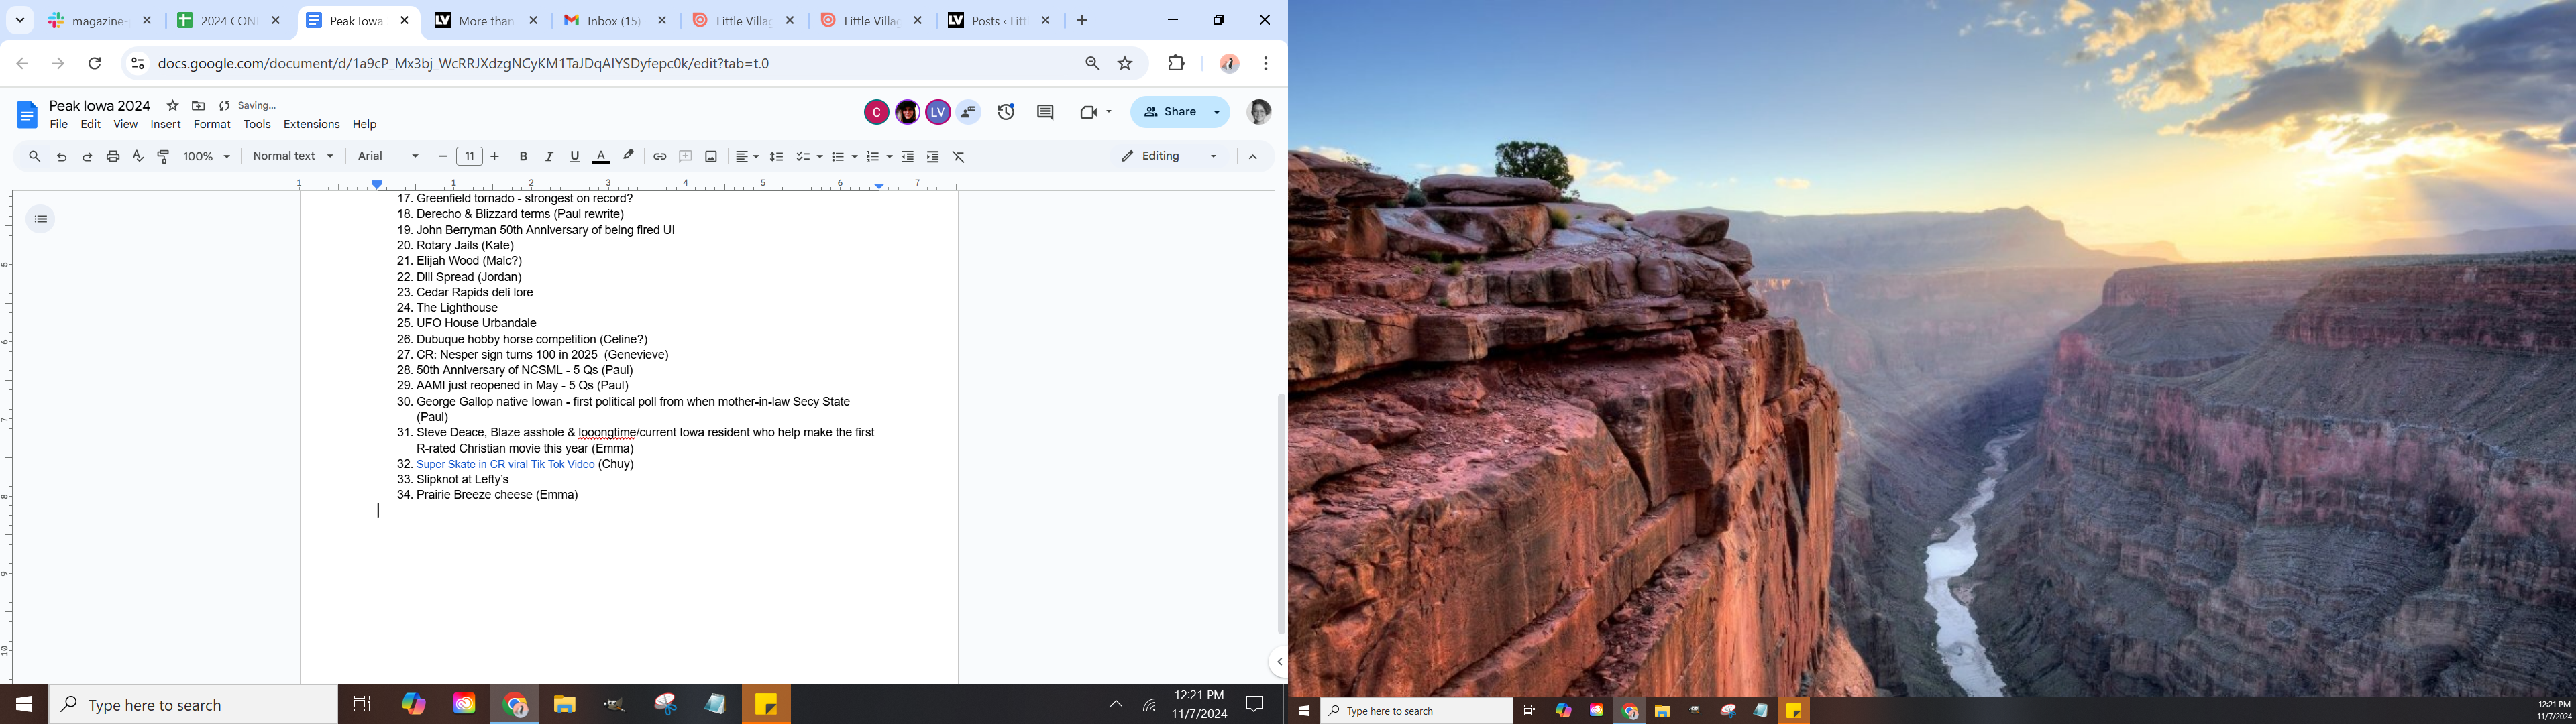The width and height of the screenshot is (2576, 724).
Task: Open the Editing mode dropdown
Action: 1169,156
